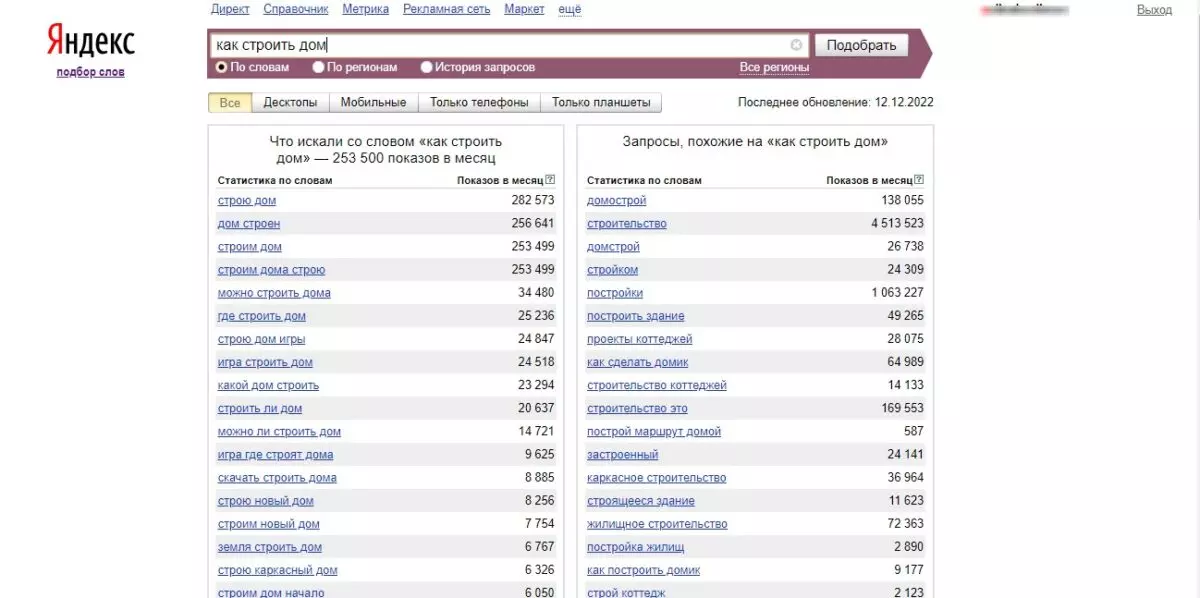1200x598 pixels.
Task: Open the "как сделать домик" link
Action: (638, 362)
